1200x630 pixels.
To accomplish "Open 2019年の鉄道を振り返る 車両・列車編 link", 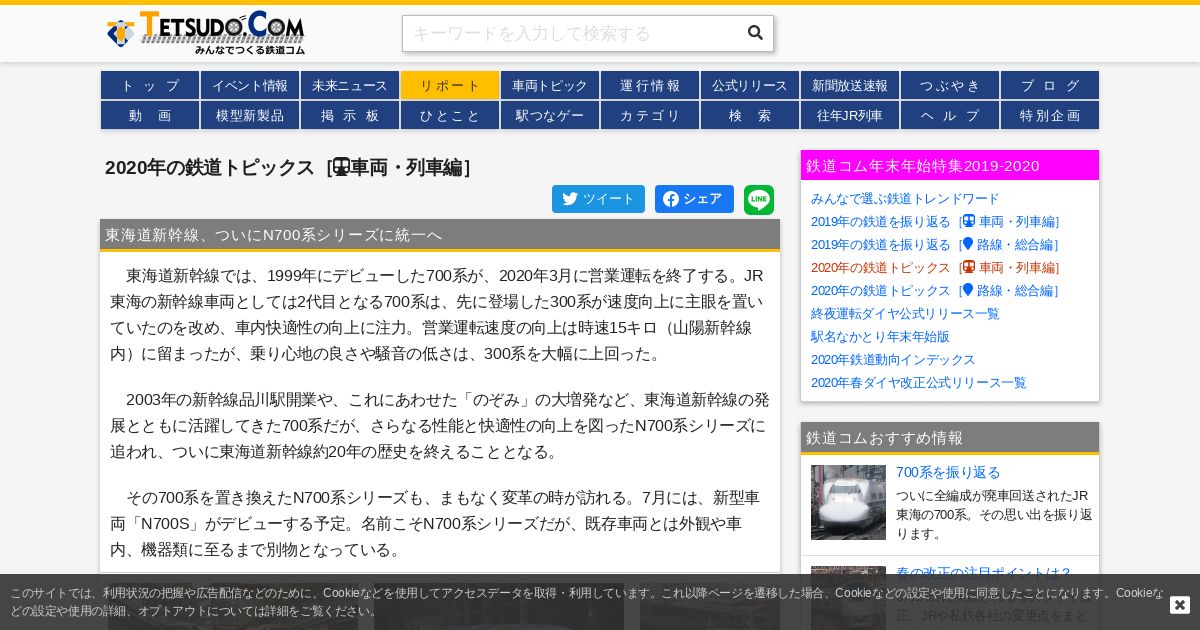I will [x=935, y=221].
